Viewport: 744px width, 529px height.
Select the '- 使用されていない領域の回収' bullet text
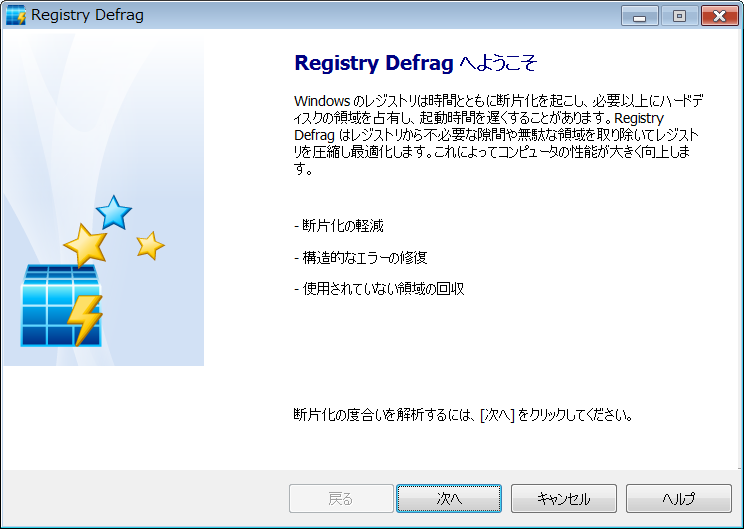click(379, 288)
